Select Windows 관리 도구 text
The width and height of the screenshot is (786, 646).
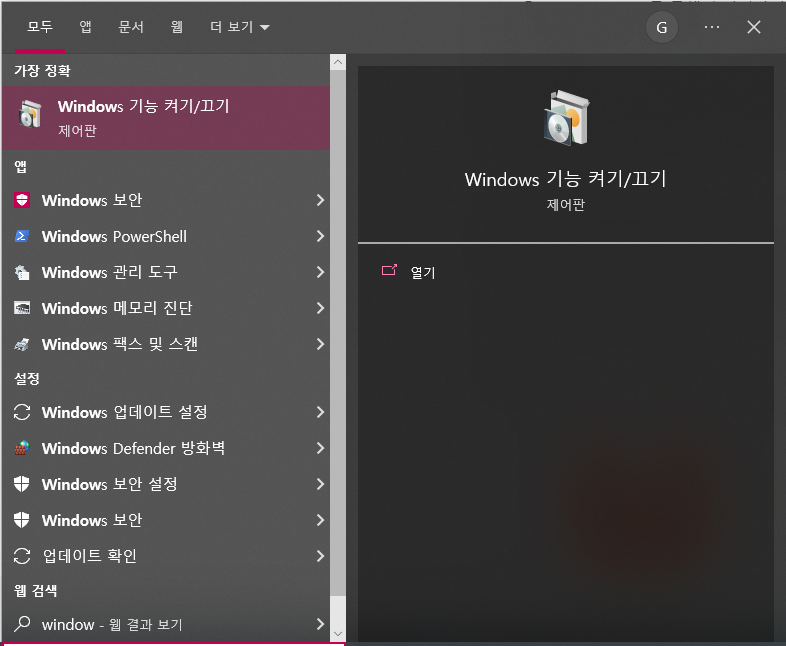click(x=110, y=272)
